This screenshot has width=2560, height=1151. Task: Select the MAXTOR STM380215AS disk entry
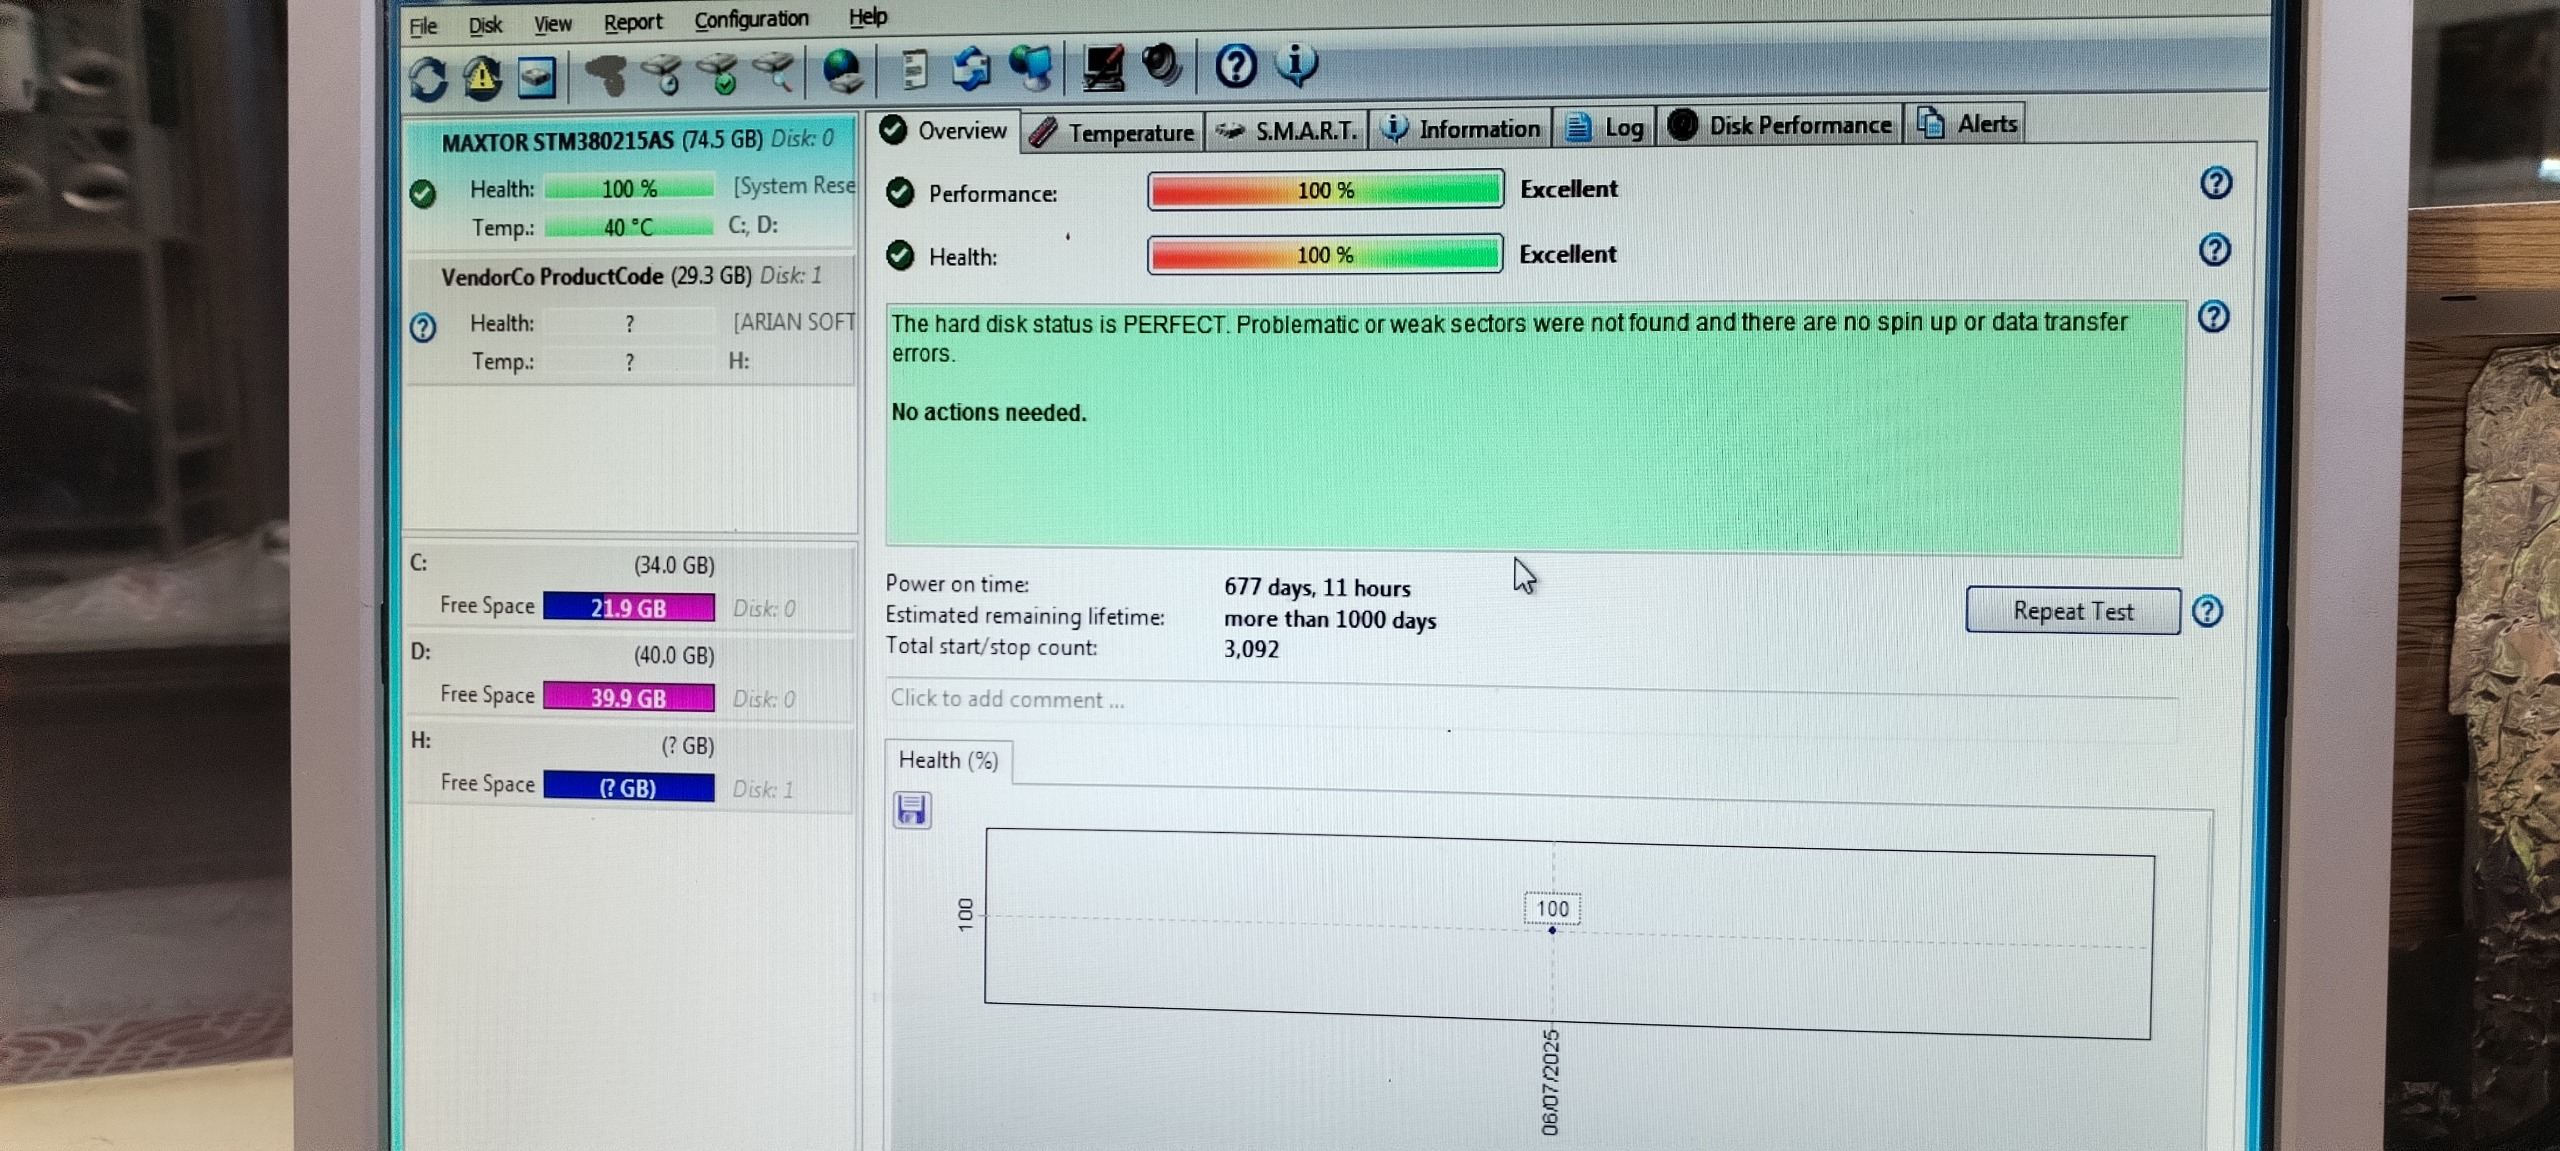(632, 184)
